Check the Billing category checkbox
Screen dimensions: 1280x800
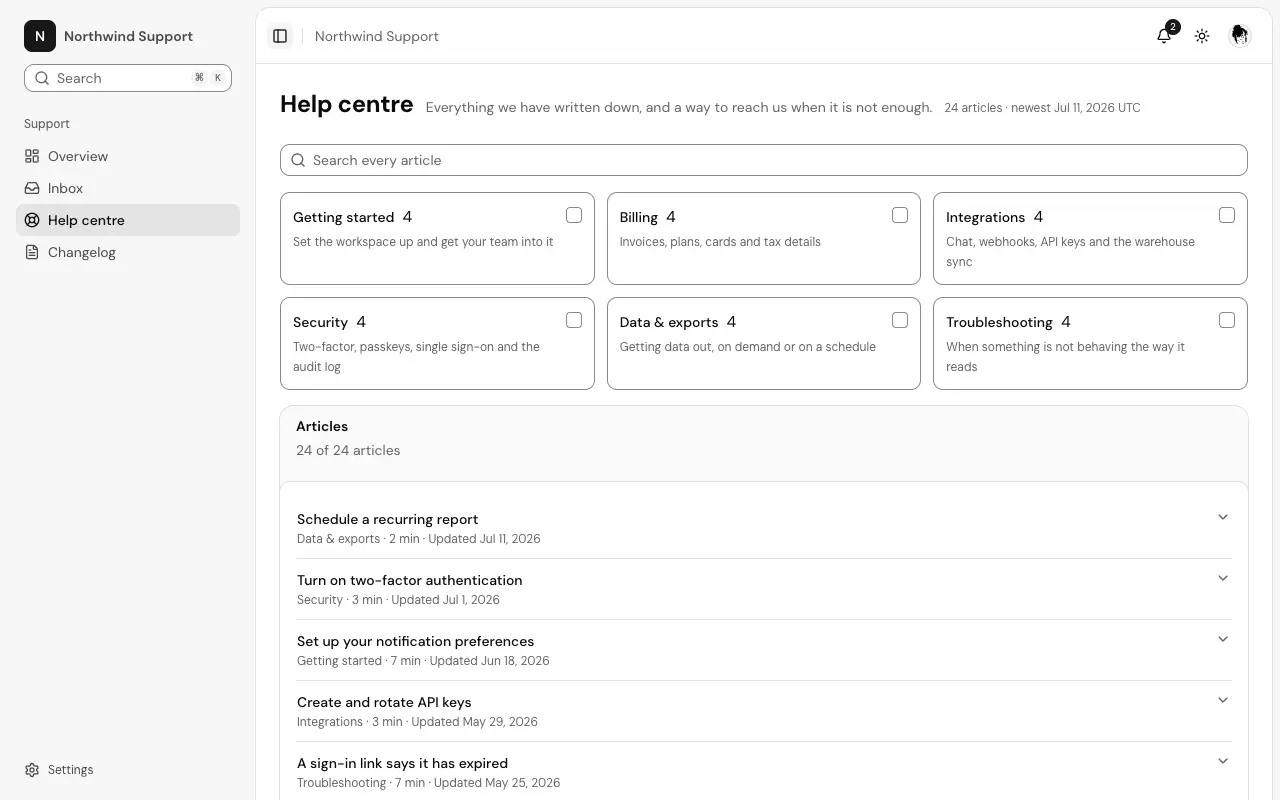(900, 215)
